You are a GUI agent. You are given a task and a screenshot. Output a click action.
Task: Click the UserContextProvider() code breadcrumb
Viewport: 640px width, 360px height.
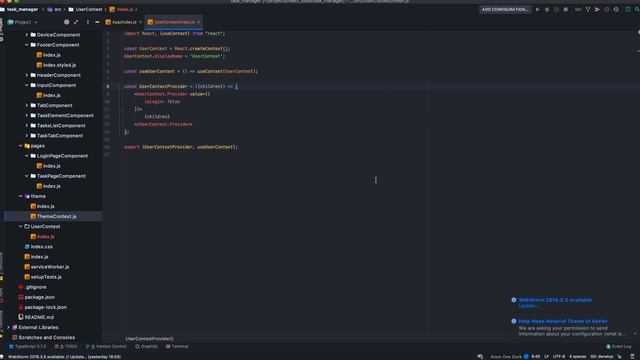pyautogui.click(x=149, y=339)
